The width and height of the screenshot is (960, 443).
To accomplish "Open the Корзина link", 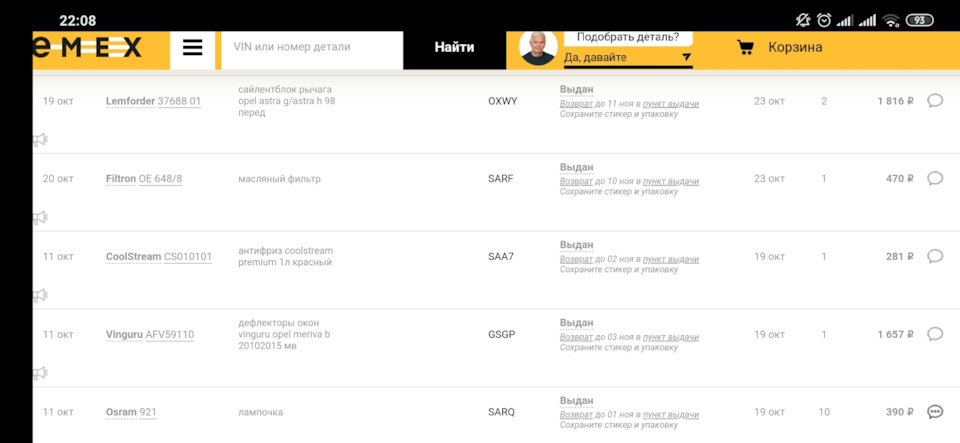I will (795, 48).
